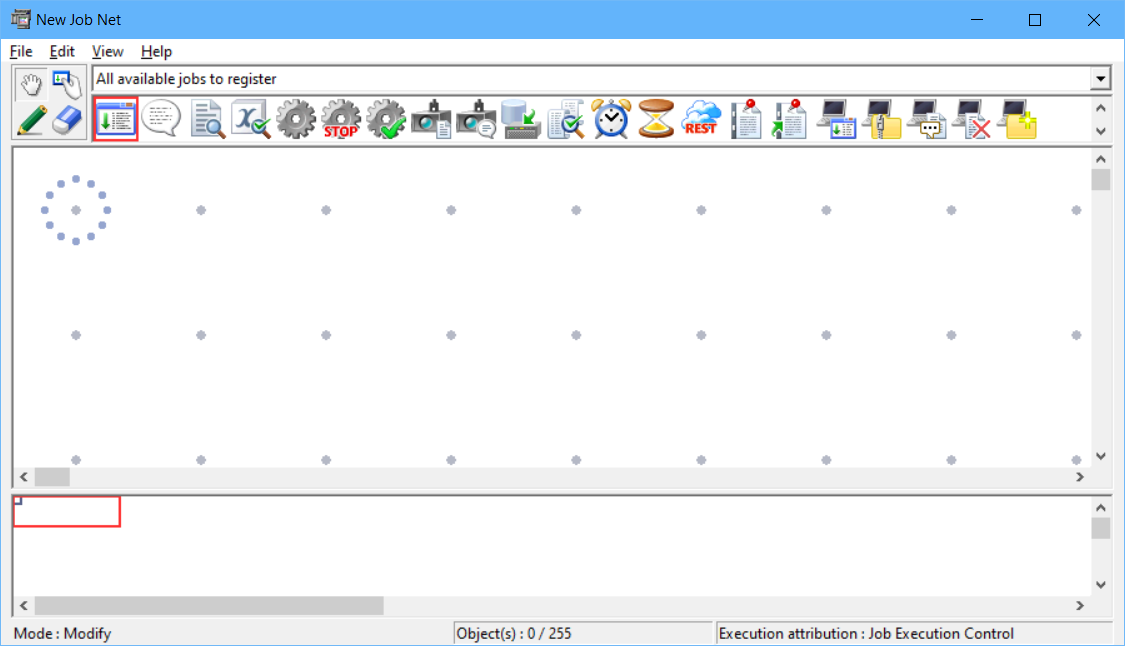Click the pinned document job icon
This screenshot has height=646, width=1125.
745,119
